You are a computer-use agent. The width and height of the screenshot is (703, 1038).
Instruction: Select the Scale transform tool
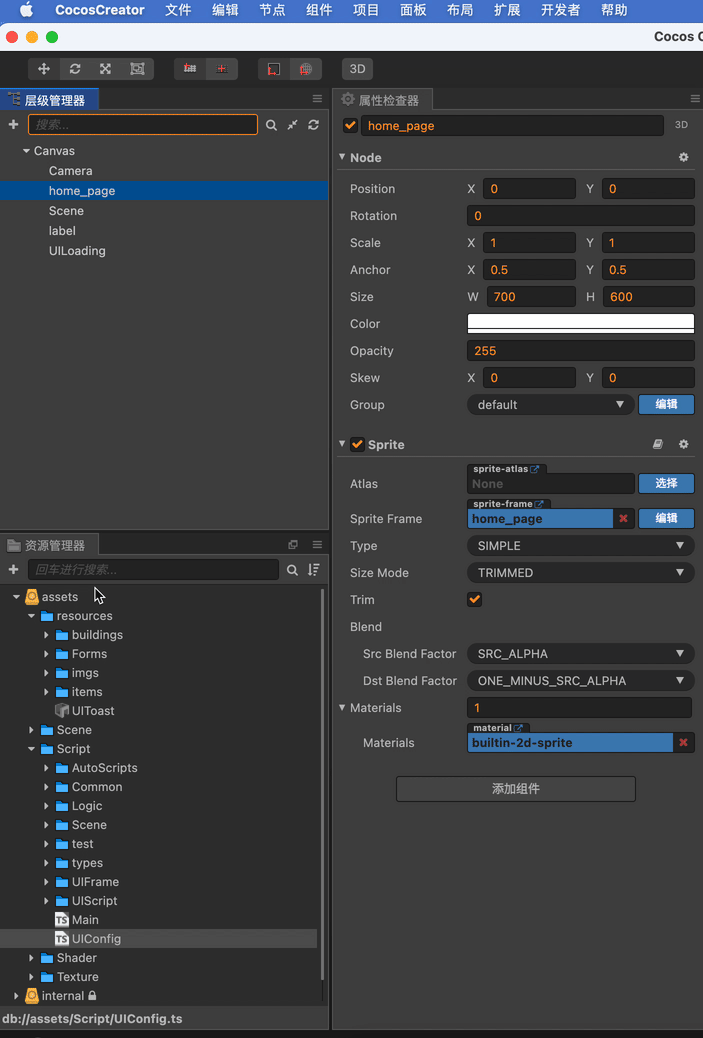click(105, 69)
